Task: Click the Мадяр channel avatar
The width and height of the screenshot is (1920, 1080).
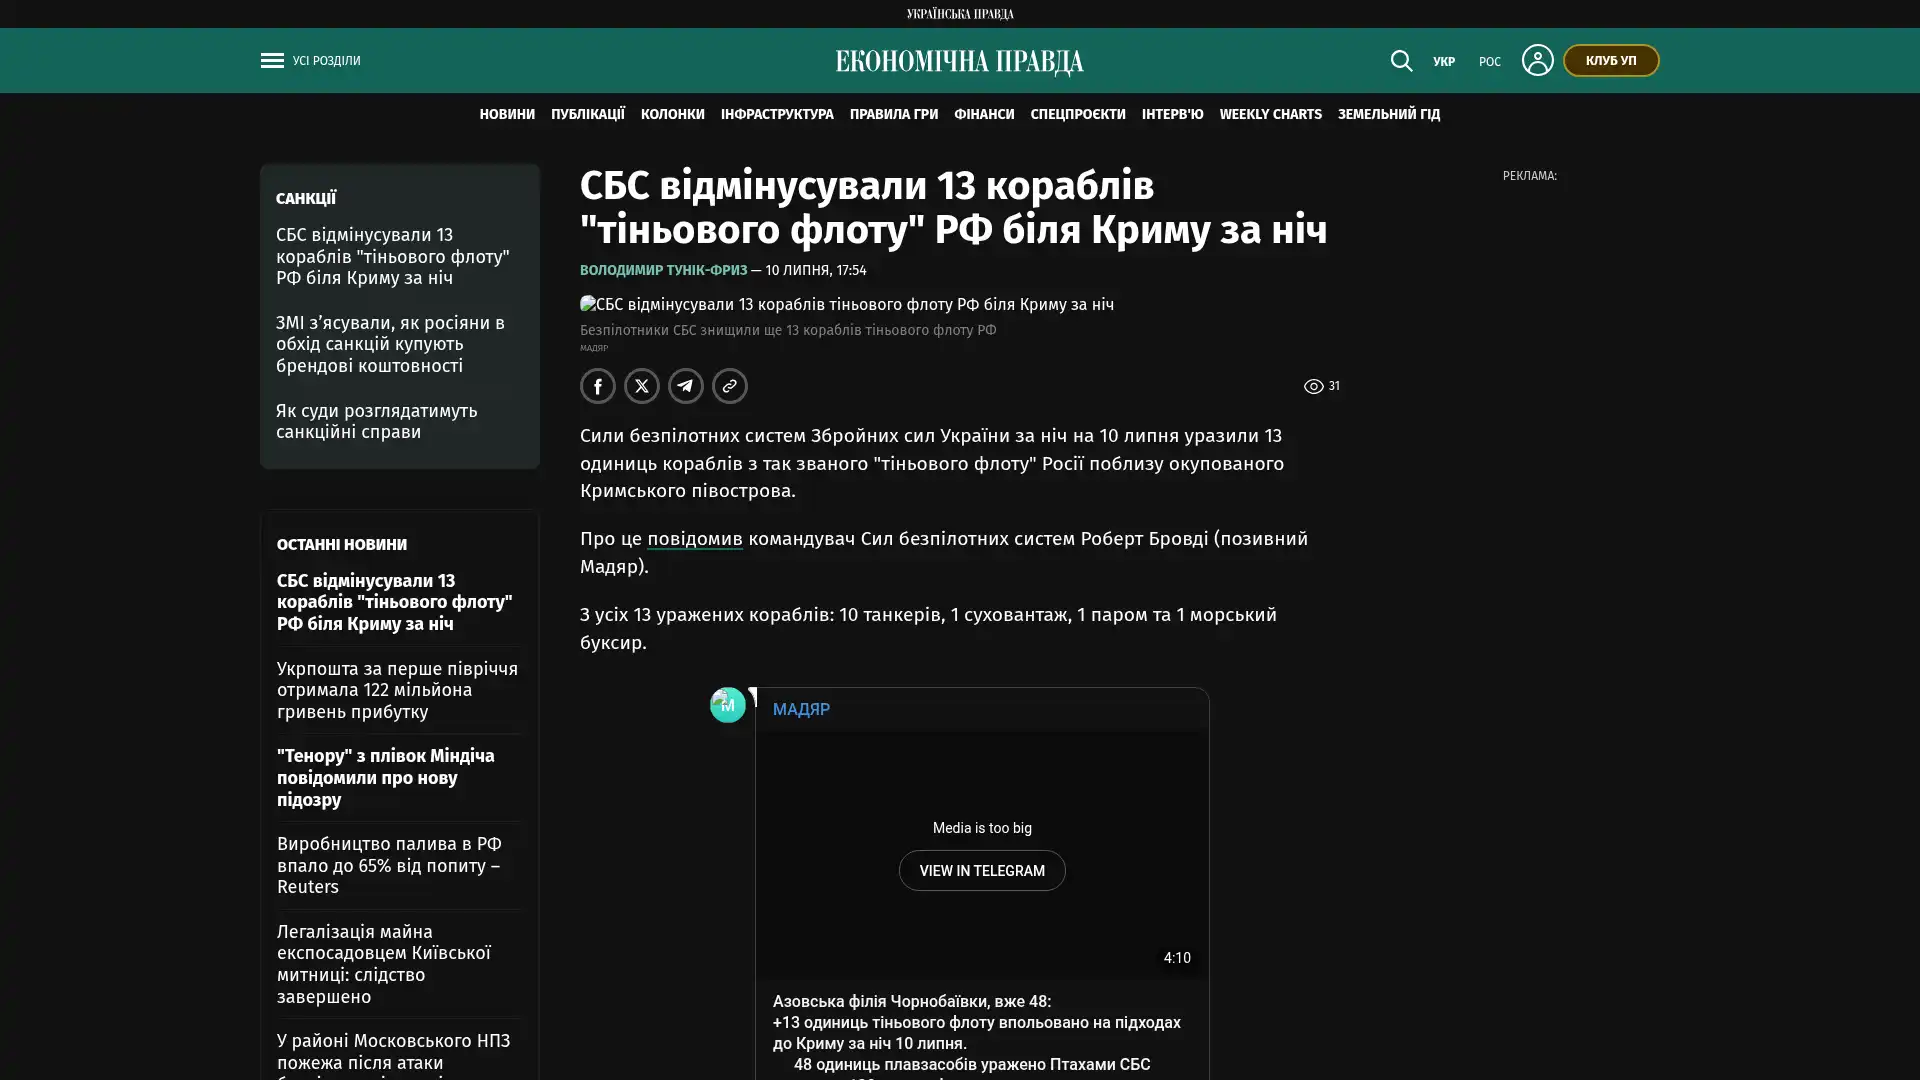Action: tap(728, 705)
